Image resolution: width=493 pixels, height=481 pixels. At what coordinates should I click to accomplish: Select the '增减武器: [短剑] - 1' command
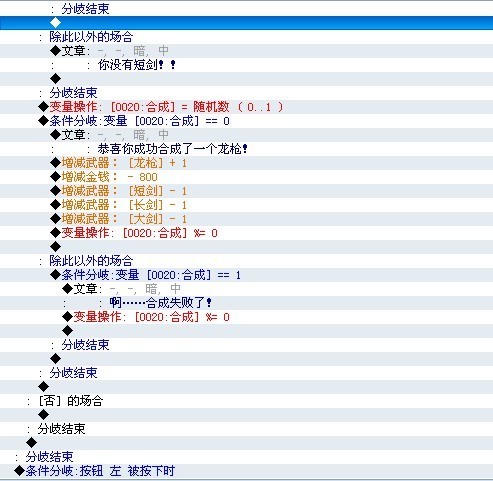246,191
